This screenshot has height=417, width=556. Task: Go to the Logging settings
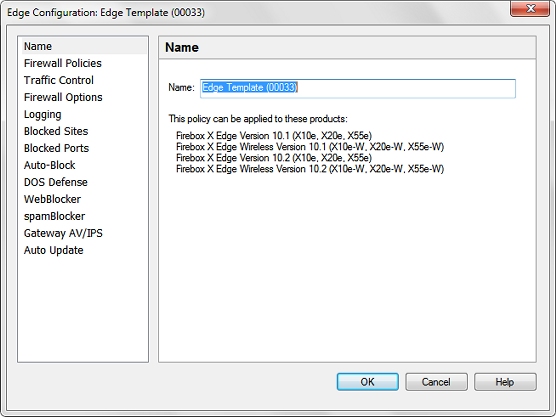pos(42,114)
